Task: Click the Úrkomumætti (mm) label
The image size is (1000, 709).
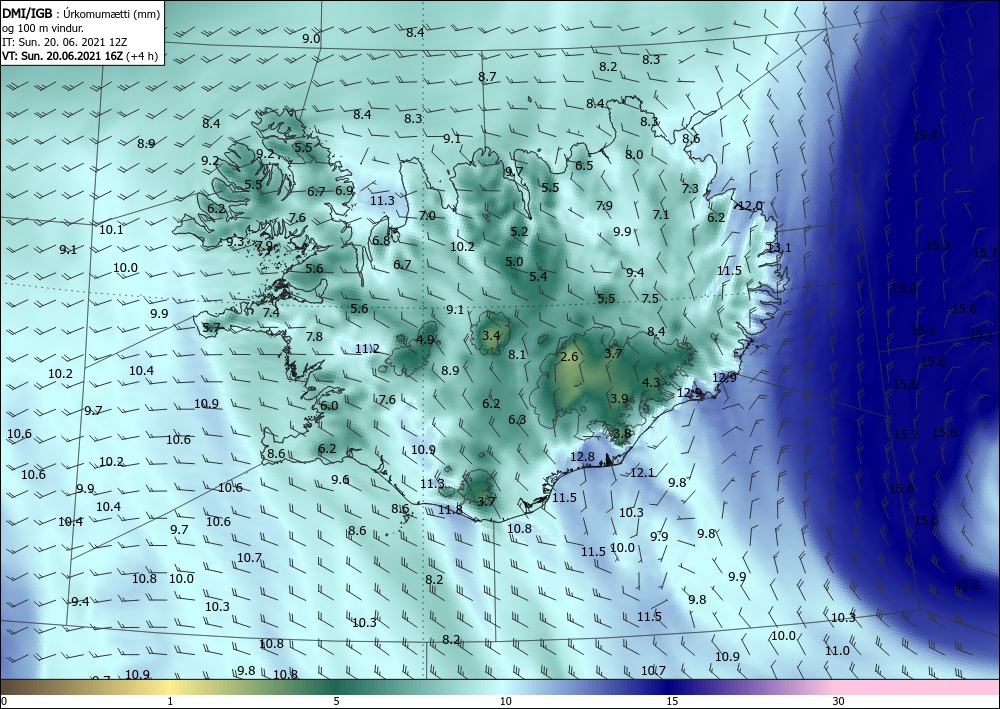Action: pyautogui.click(x=111, y=13)
